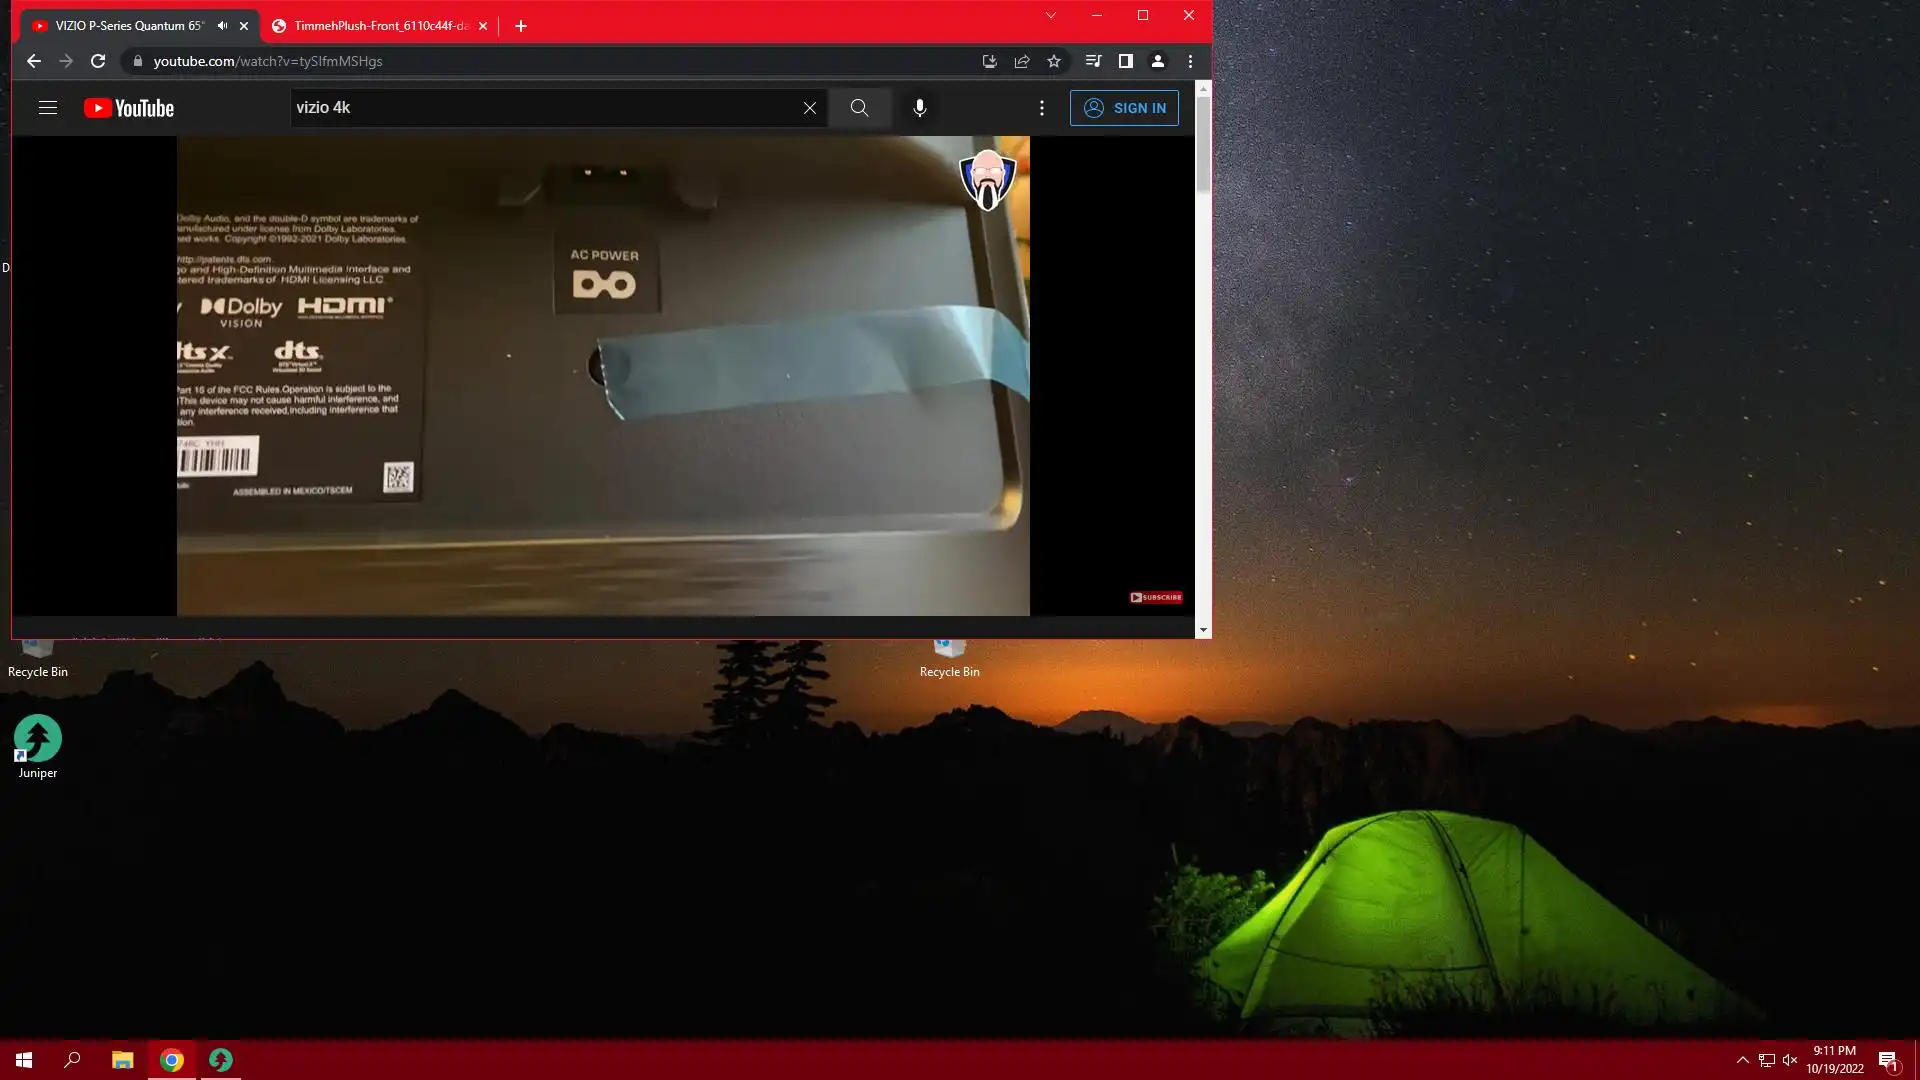1920x1080 pixels.
Task: Open Chrome media control icon
Action: 1093,61
